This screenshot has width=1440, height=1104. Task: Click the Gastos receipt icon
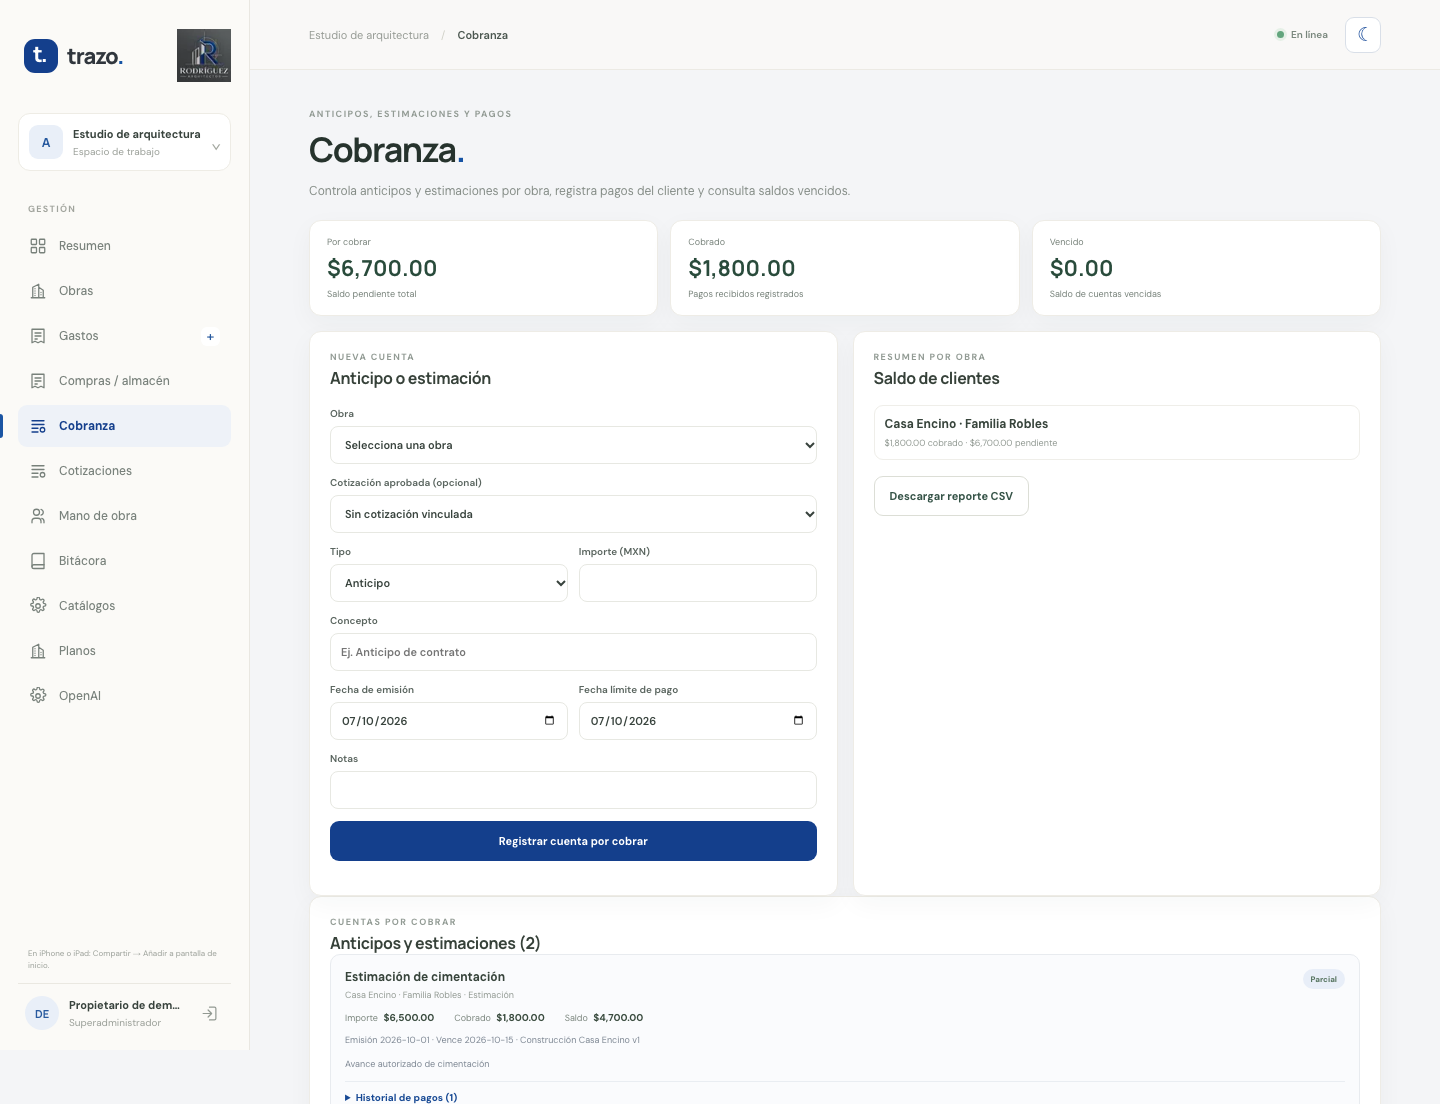click(x=38, y=336)
